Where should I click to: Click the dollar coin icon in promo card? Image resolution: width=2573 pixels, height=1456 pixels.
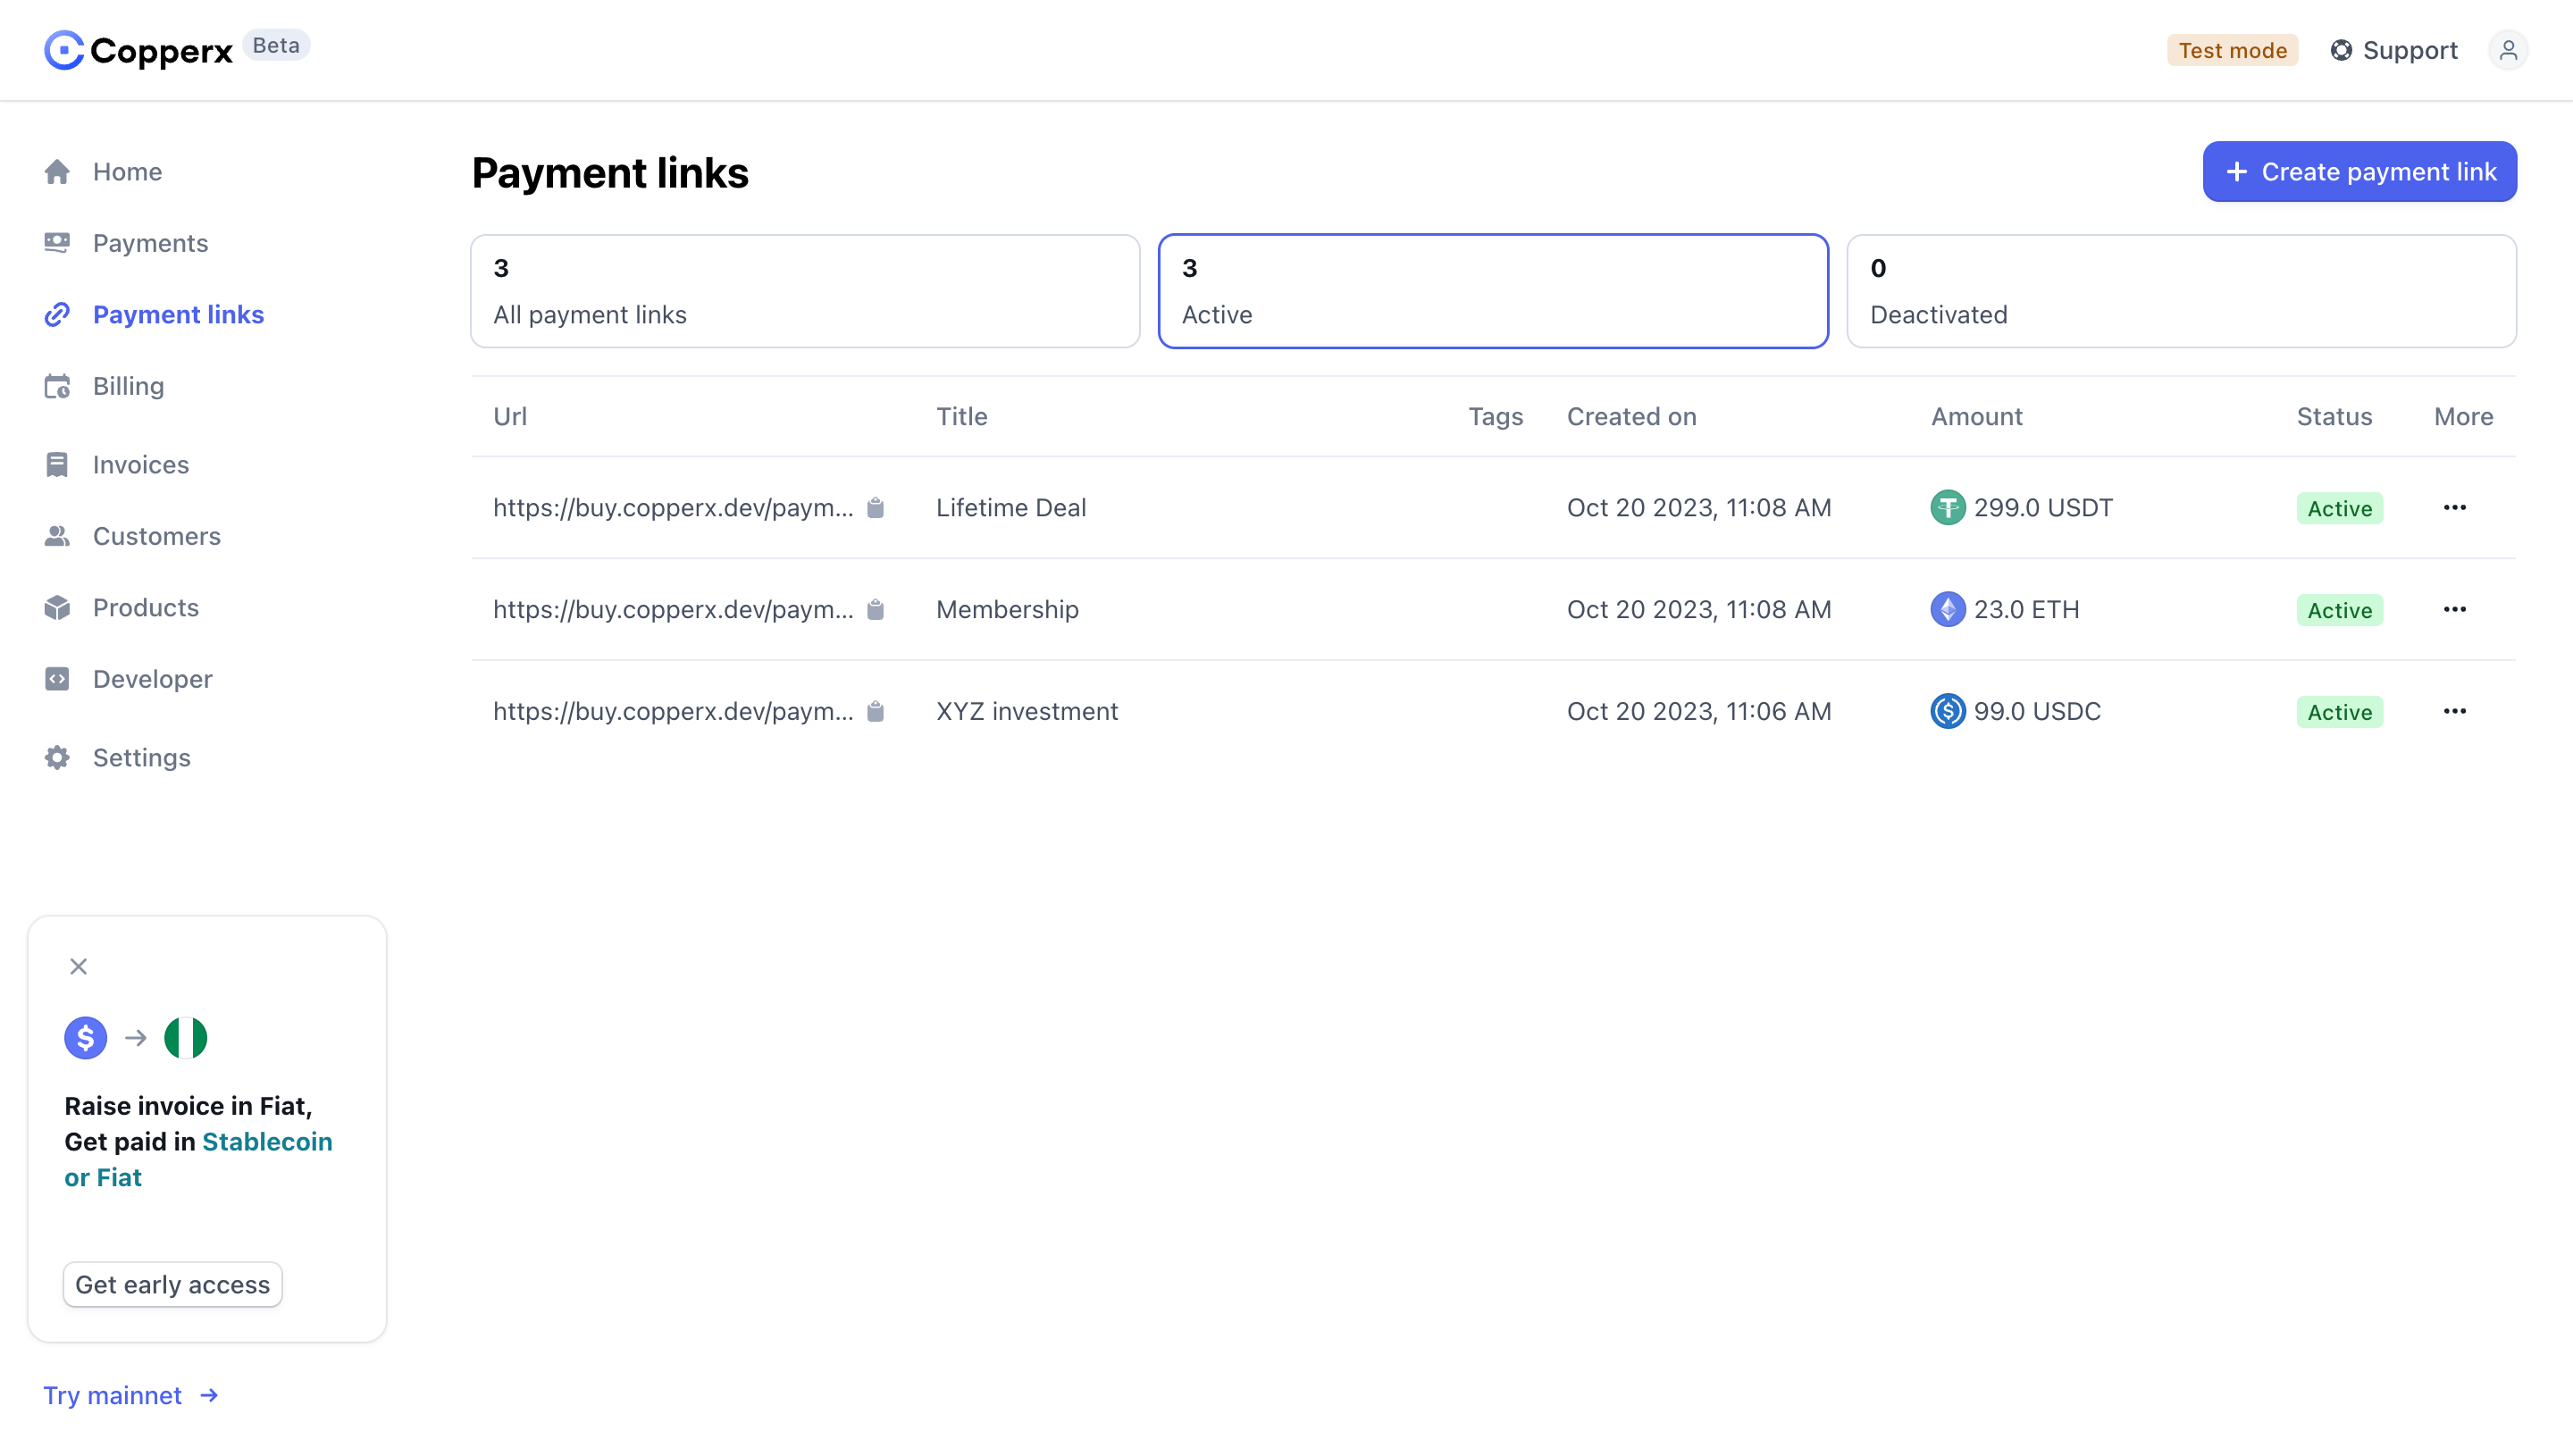(x=85, y=1038)
